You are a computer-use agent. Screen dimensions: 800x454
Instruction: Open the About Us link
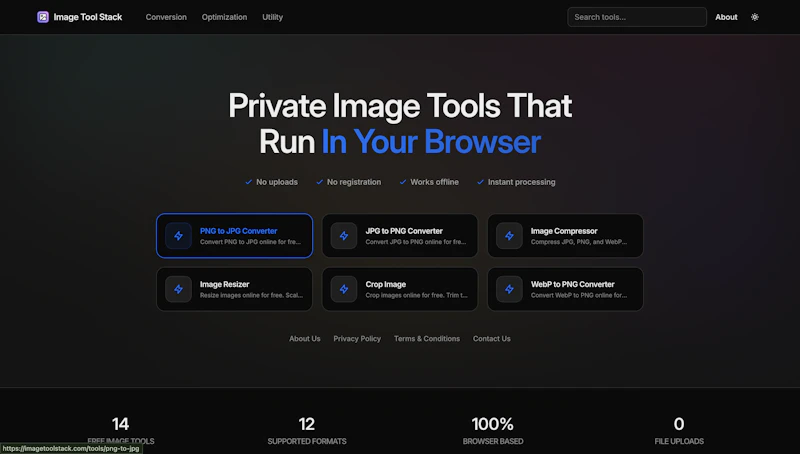(x=305, y=339)
